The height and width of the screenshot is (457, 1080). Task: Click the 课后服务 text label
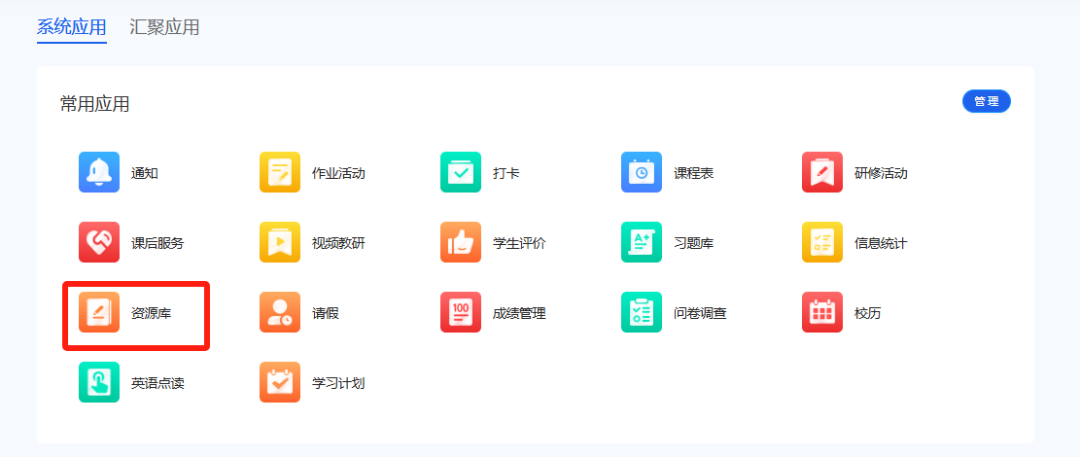[158, 243]
